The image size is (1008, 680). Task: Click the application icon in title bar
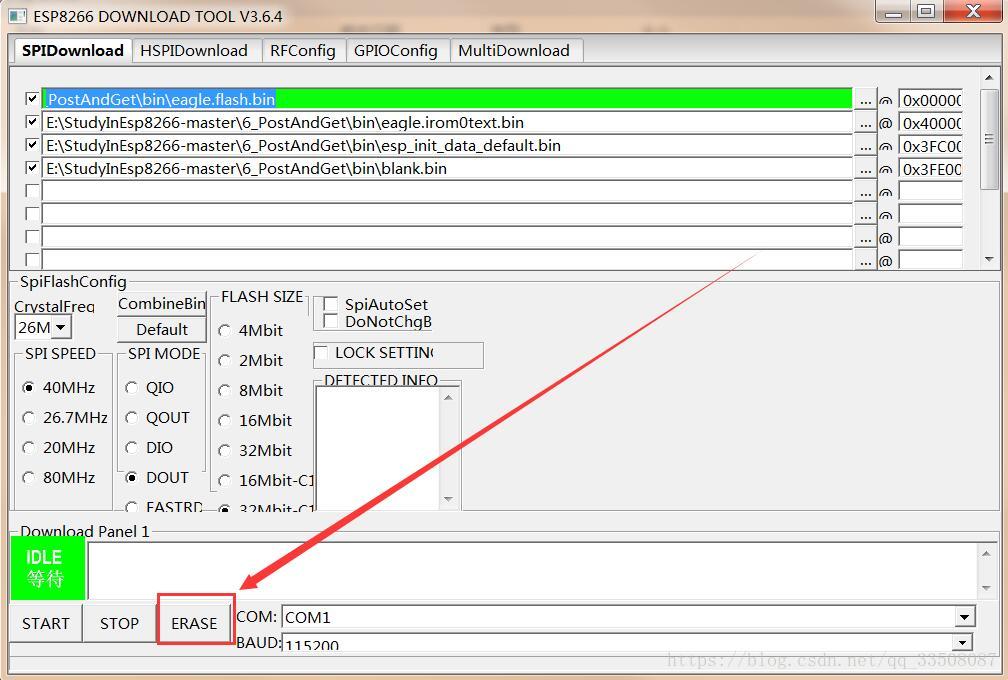coord(18,15)
